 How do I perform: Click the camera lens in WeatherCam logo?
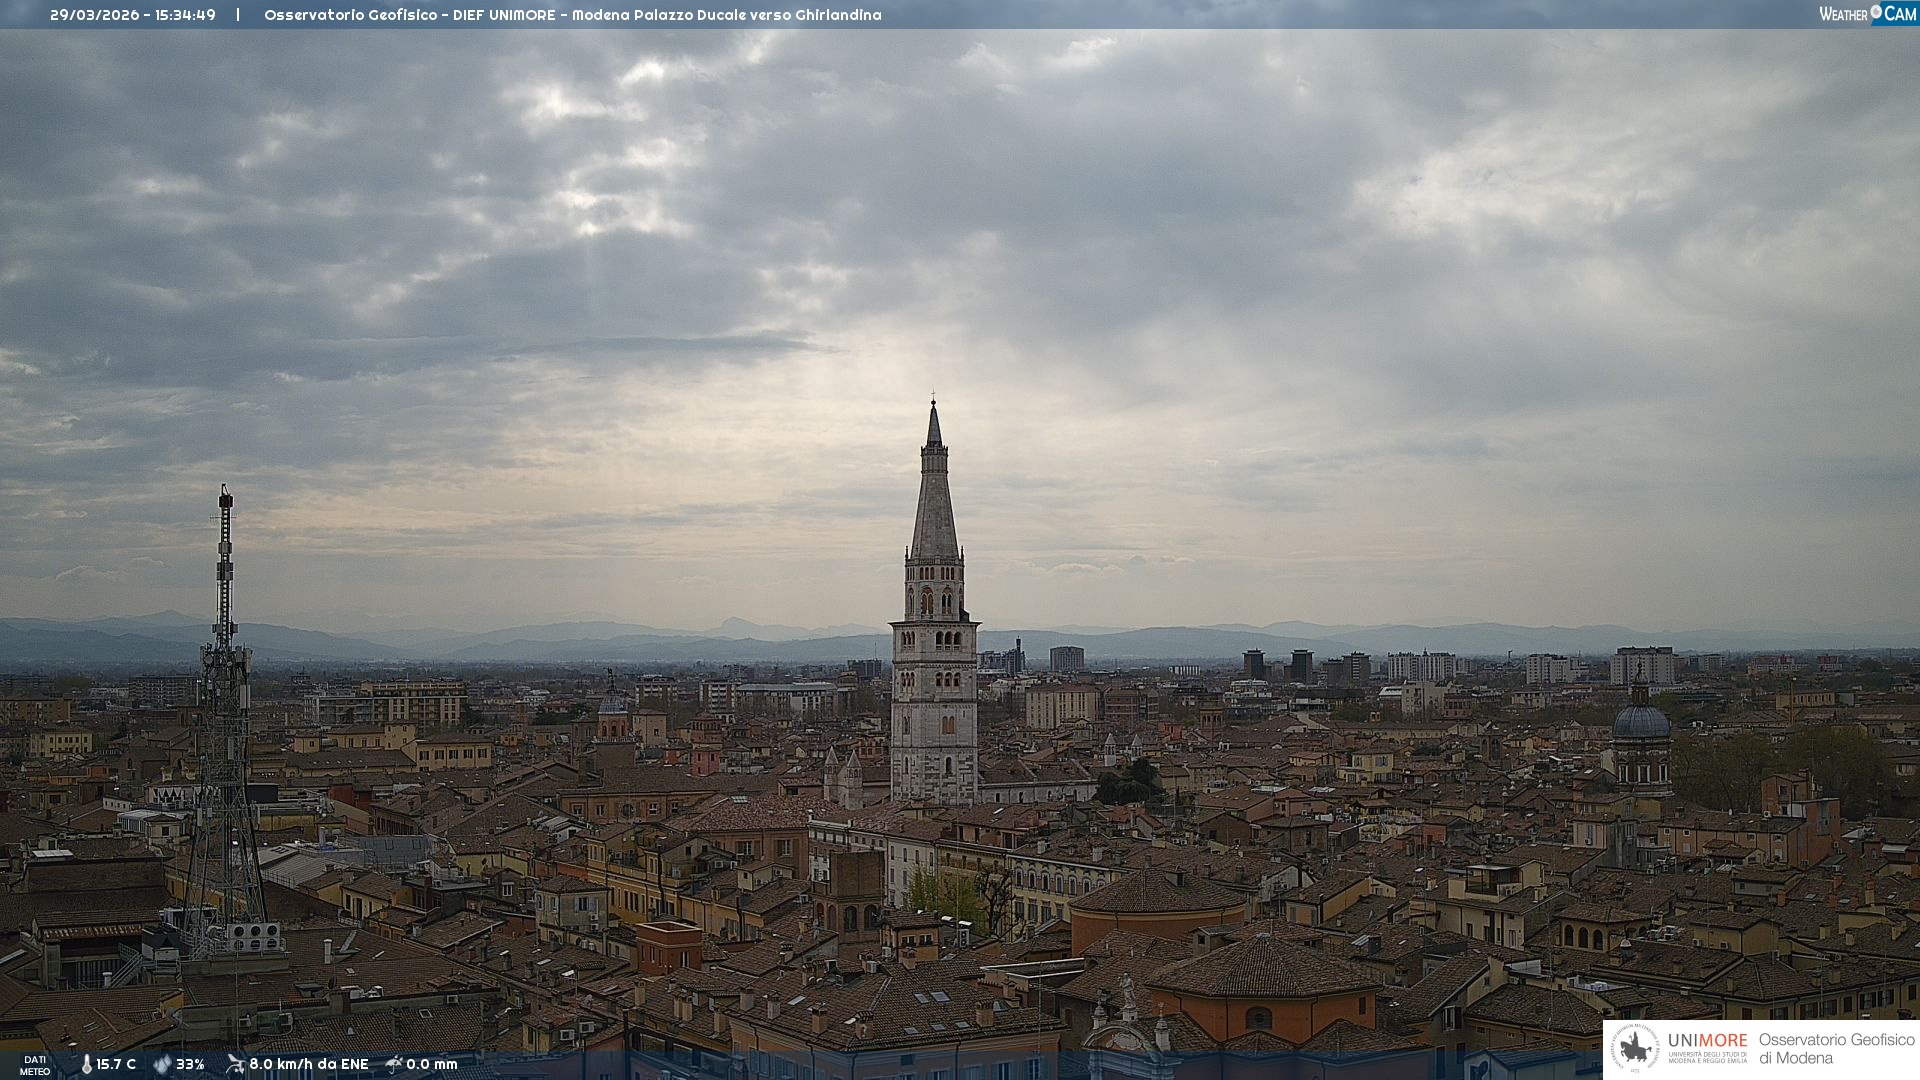[x=1876, y=12]
